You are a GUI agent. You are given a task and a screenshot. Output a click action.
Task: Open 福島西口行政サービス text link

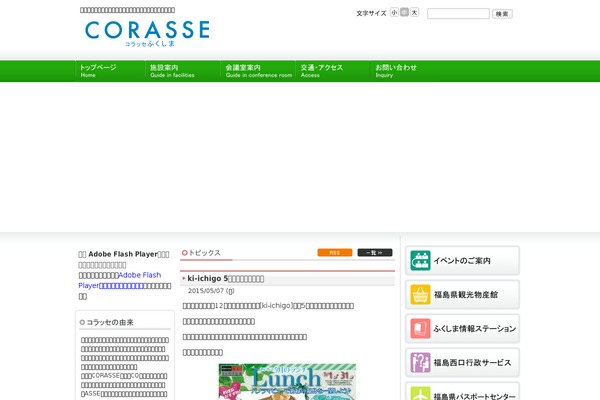pyautogui.click(x=472, y=363)
